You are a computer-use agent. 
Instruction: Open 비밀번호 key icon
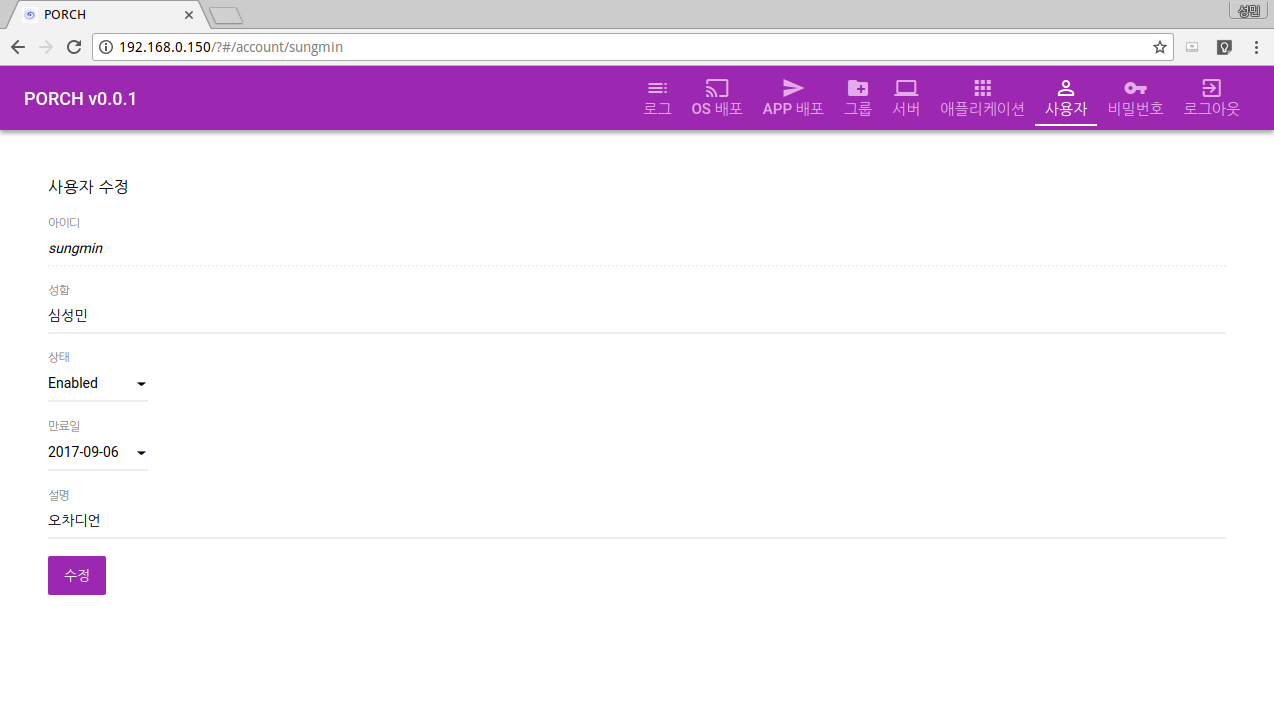click(x=1135, y=88)
